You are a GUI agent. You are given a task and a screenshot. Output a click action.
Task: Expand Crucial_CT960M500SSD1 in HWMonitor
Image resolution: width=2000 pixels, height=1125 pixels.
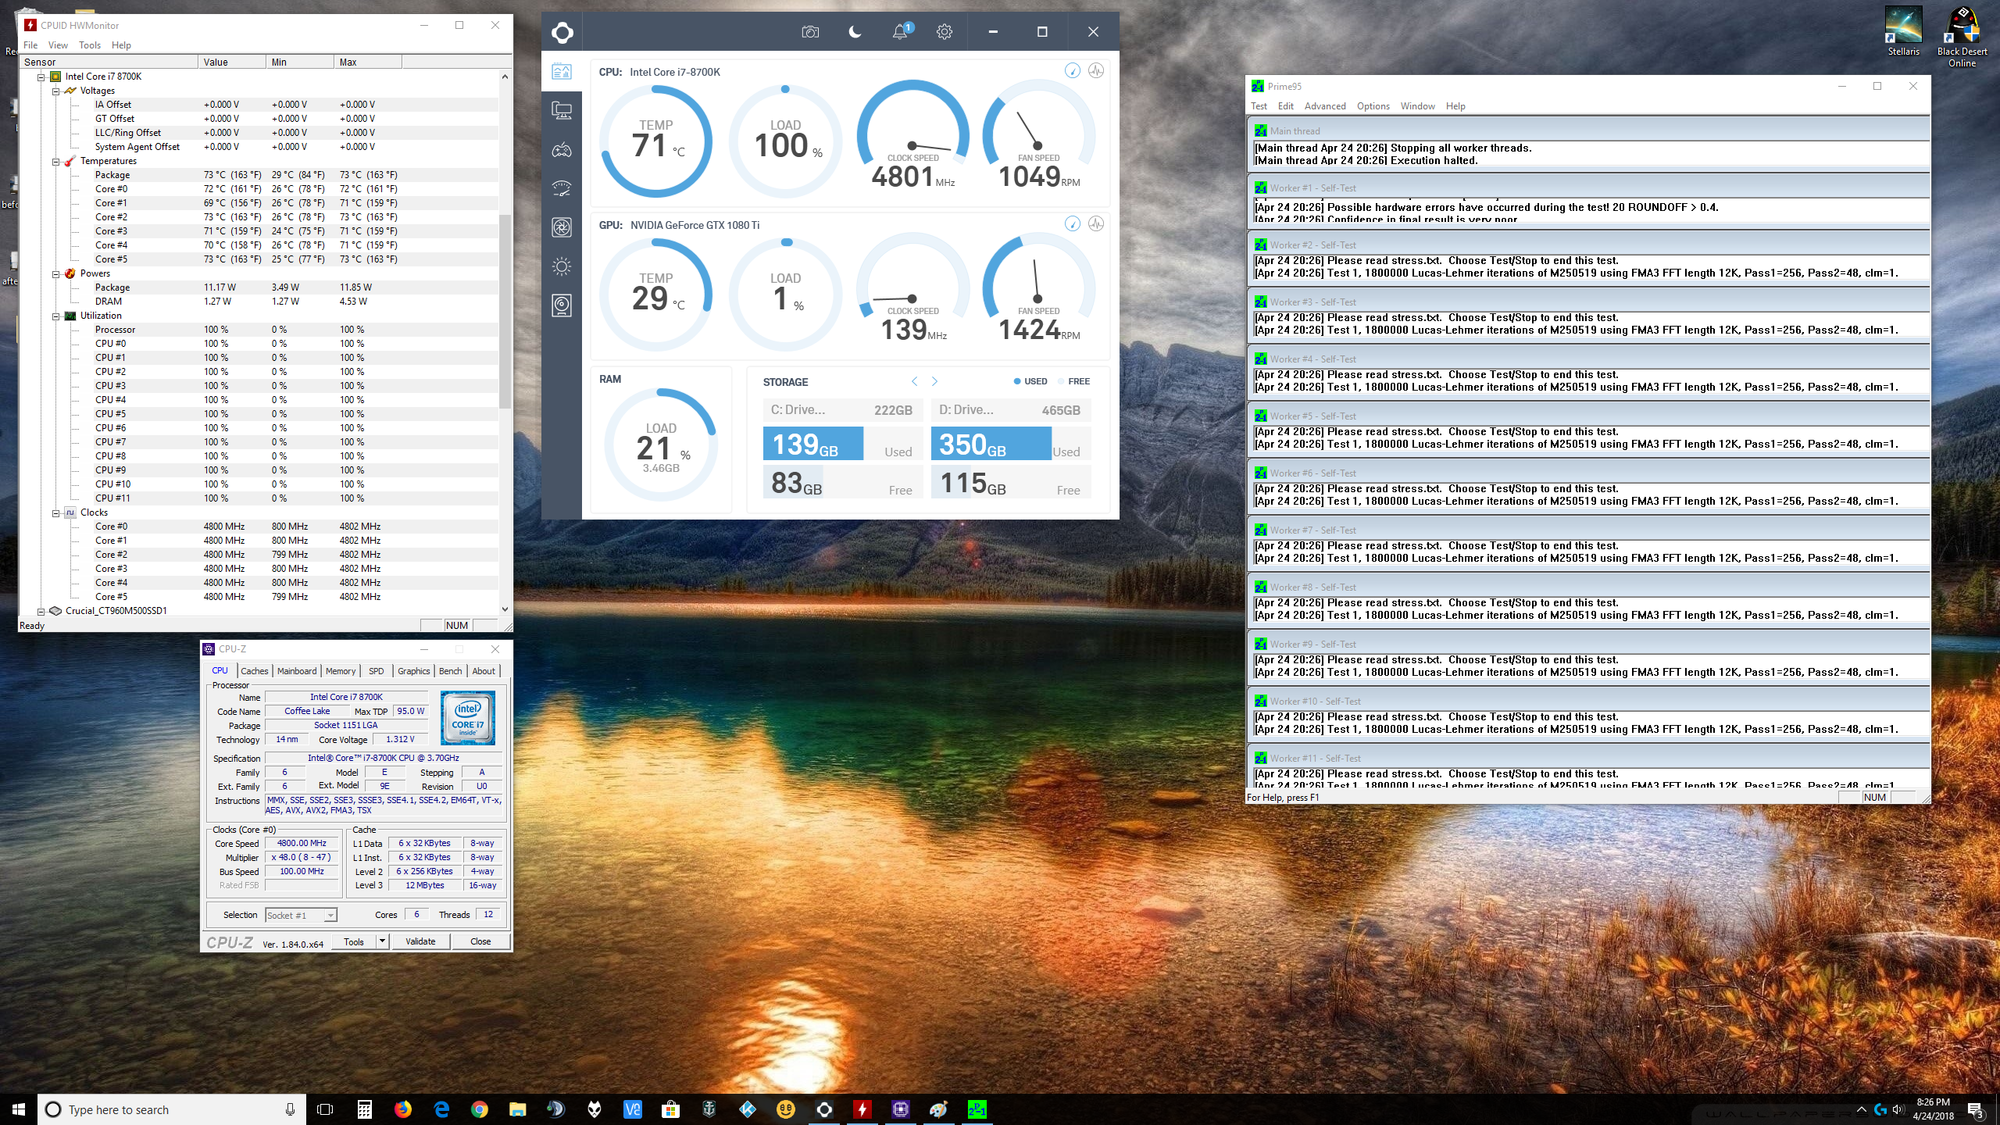[41, 610]
